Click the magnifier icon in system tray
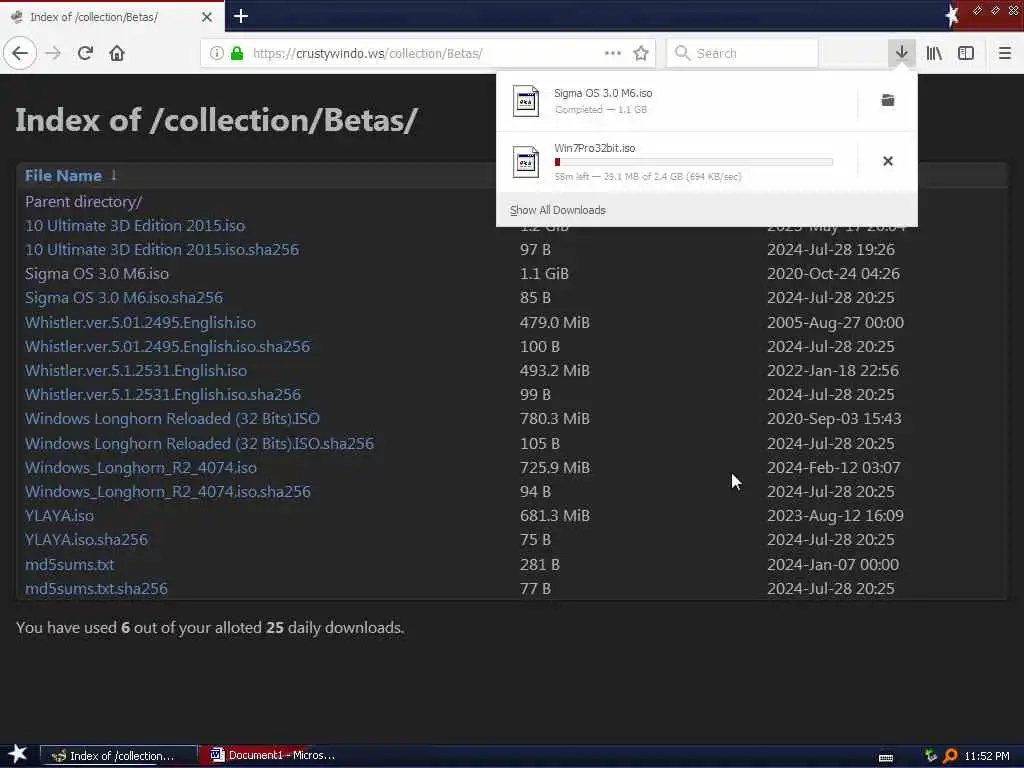This screenshot has width=1024, height=768. (x=950, y=756)
